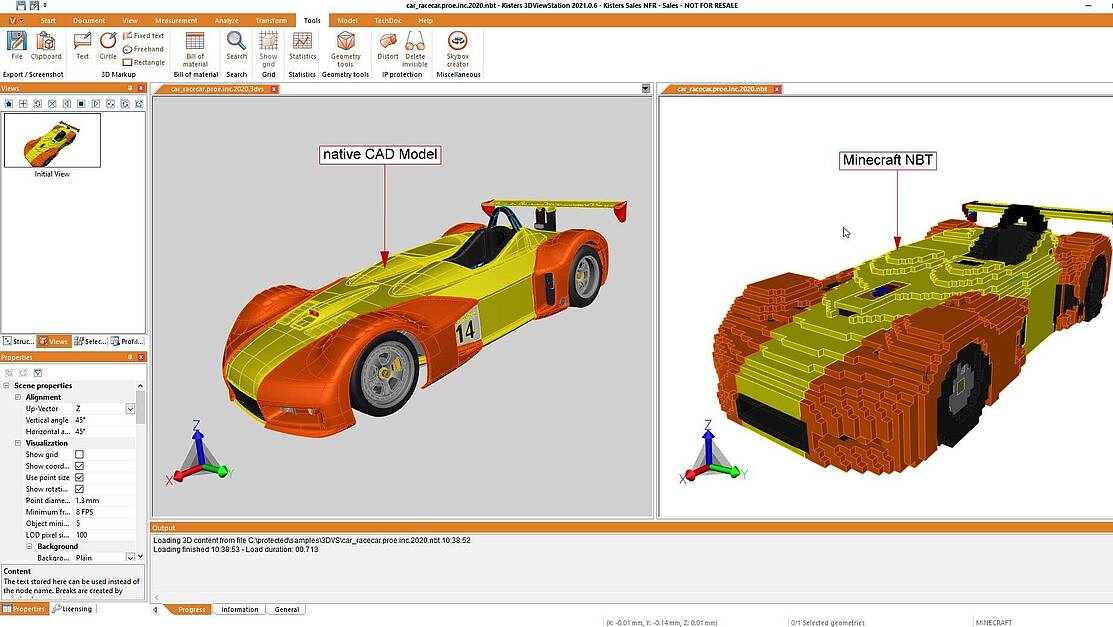Switch to the TechDoc ribbon tab
This screenshot has height=627, width=1113.
pos(388,21)
